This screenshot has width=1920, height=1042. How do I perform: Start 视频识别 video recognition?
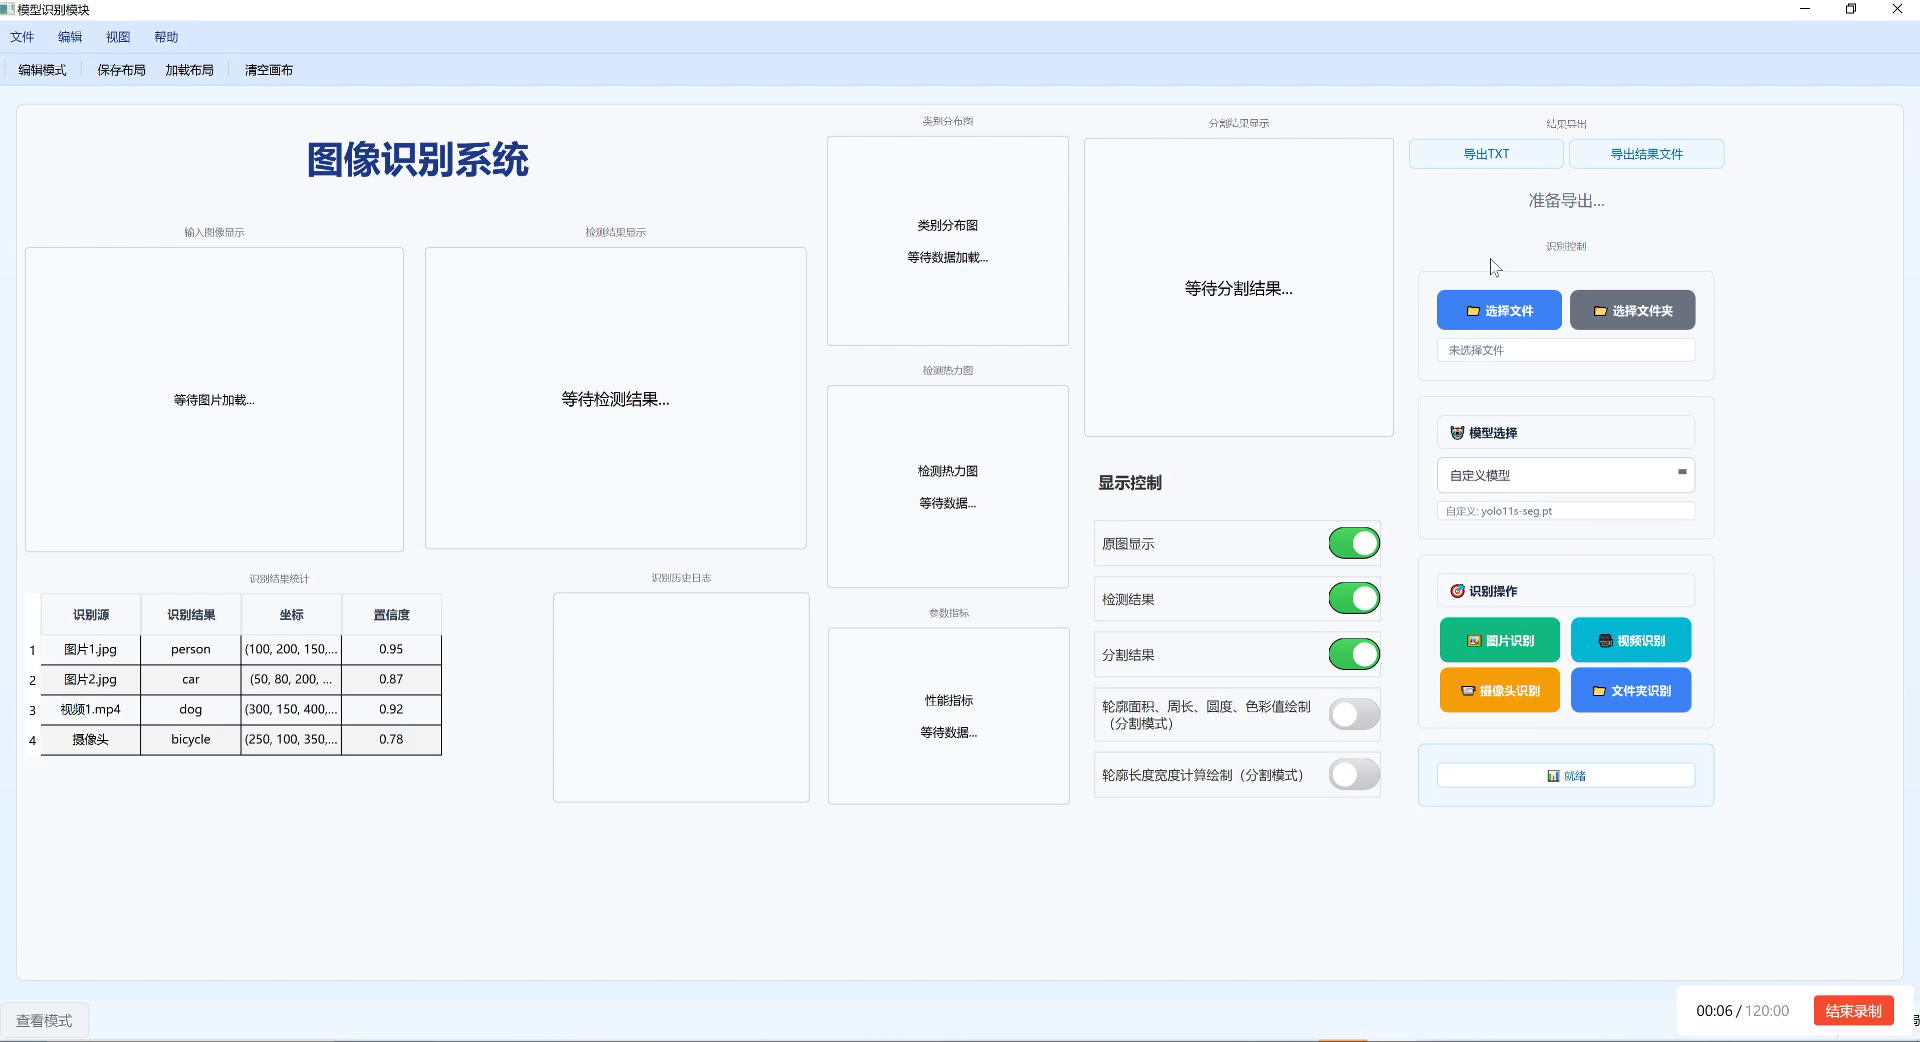(1630, 640)
